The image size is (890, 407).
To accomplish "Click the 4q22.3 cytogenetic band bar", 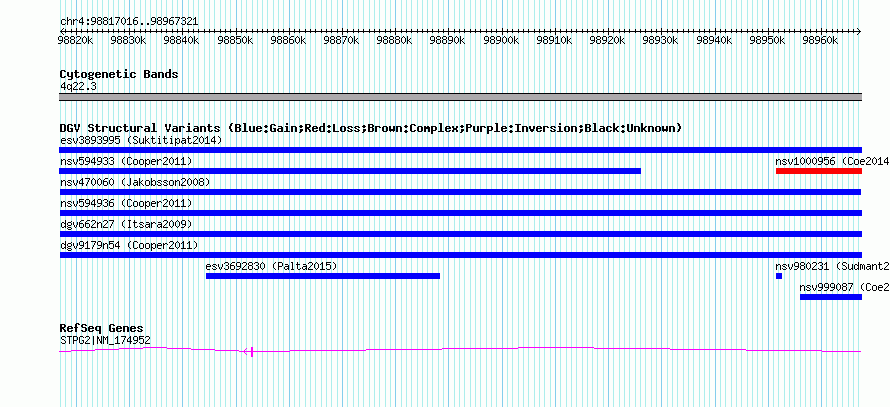I will point(460,97).
